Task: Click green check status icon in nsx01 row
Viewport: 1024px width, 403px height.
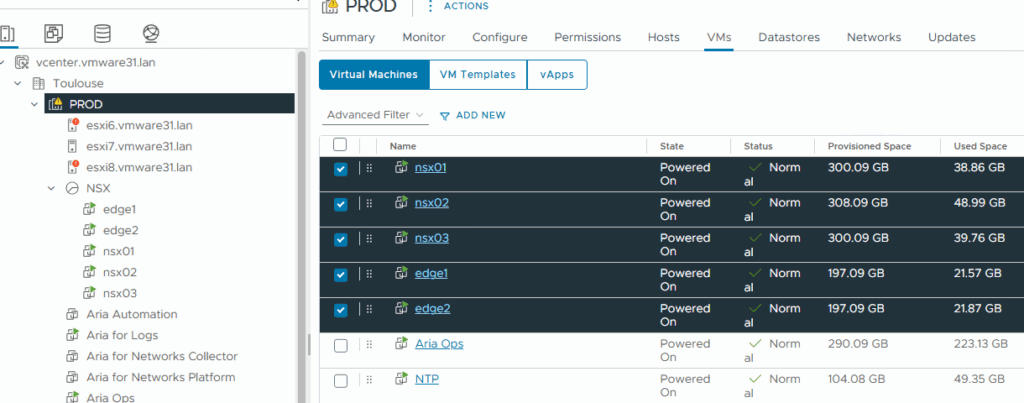Action: point(755,168)
